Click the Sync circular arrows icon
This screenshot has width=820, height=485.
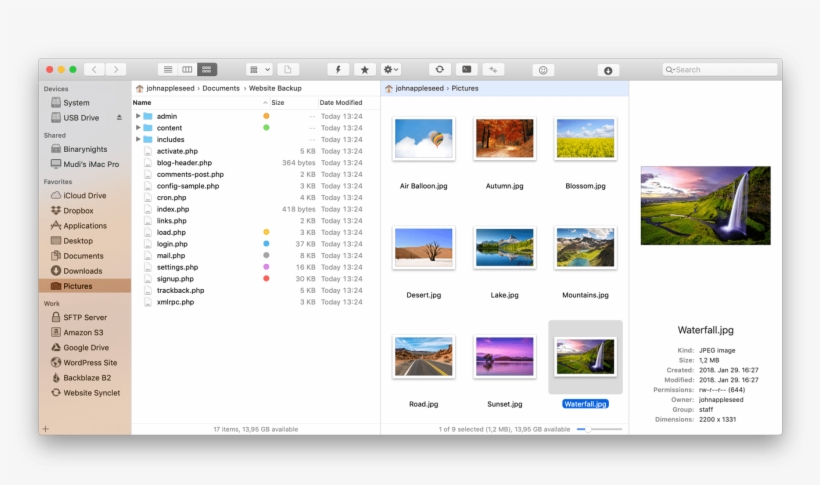point(440,69)
